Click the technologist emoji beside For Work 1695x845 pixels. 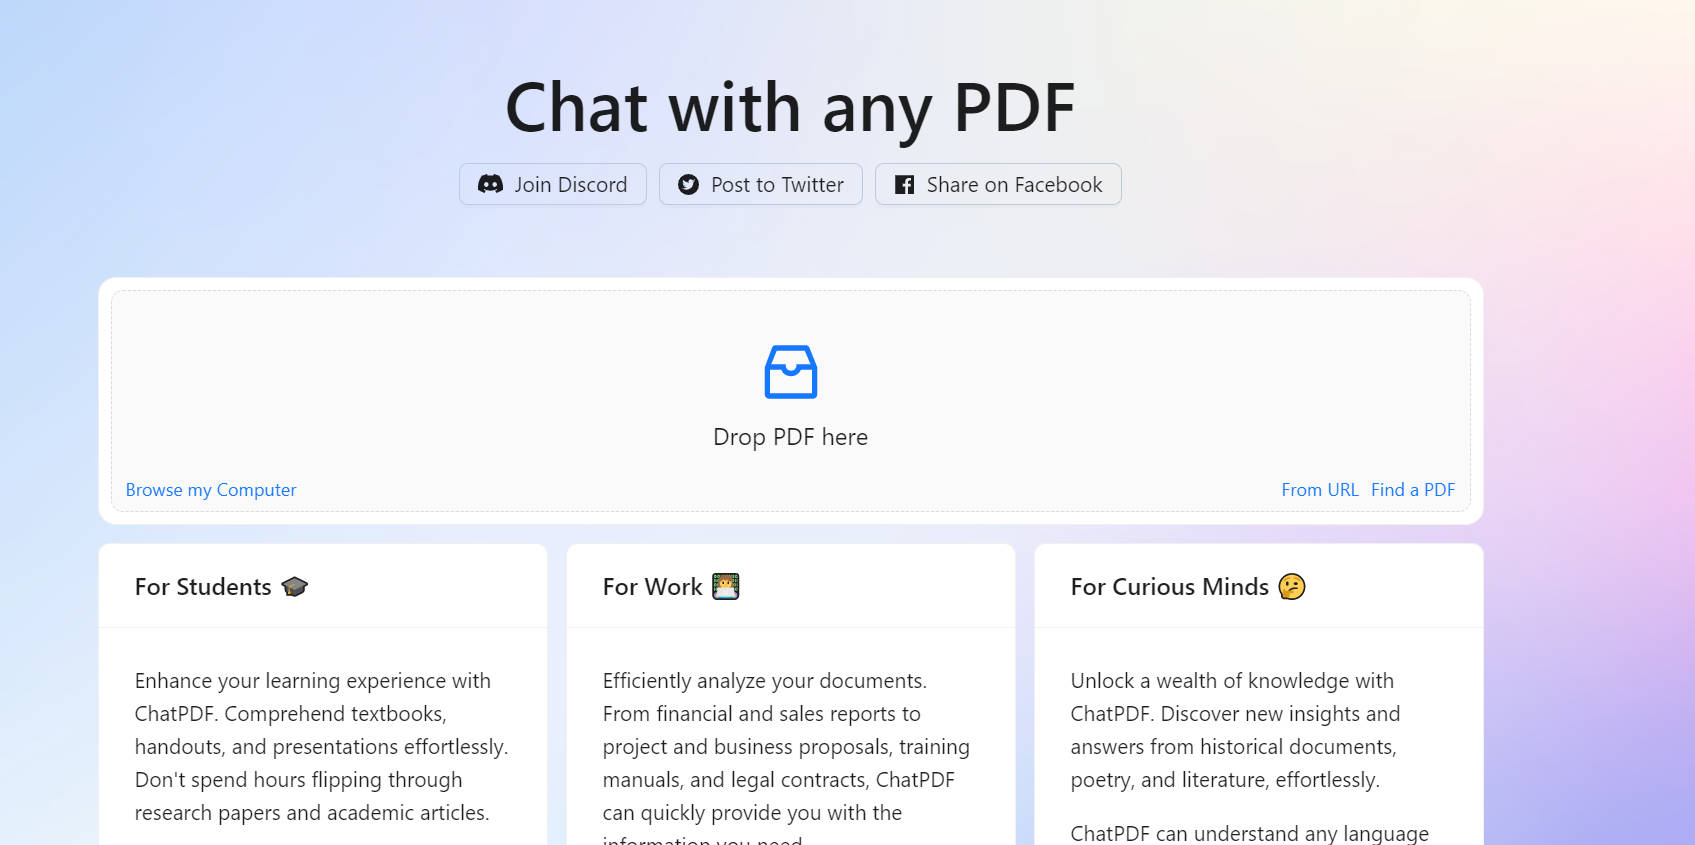click(725, 587)
